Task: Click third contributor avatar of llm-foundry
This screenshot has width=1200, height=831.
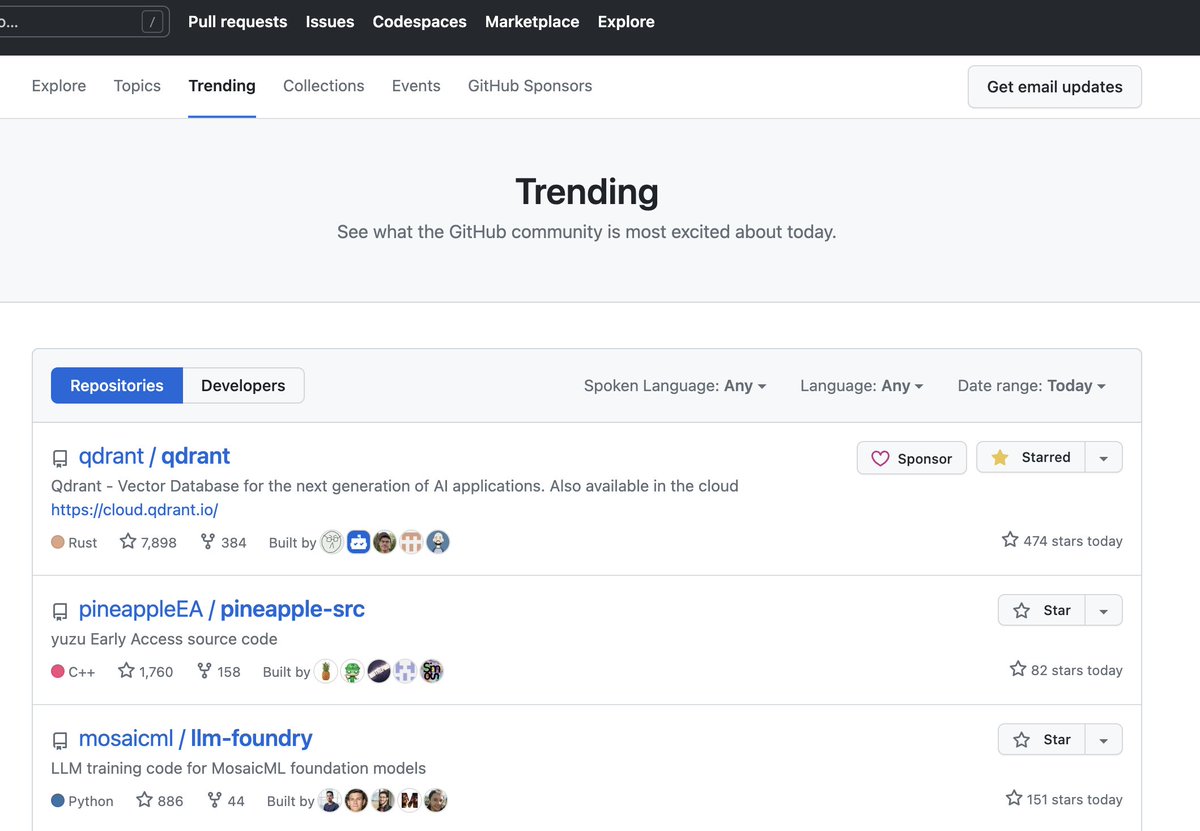Action: [382, 800]
